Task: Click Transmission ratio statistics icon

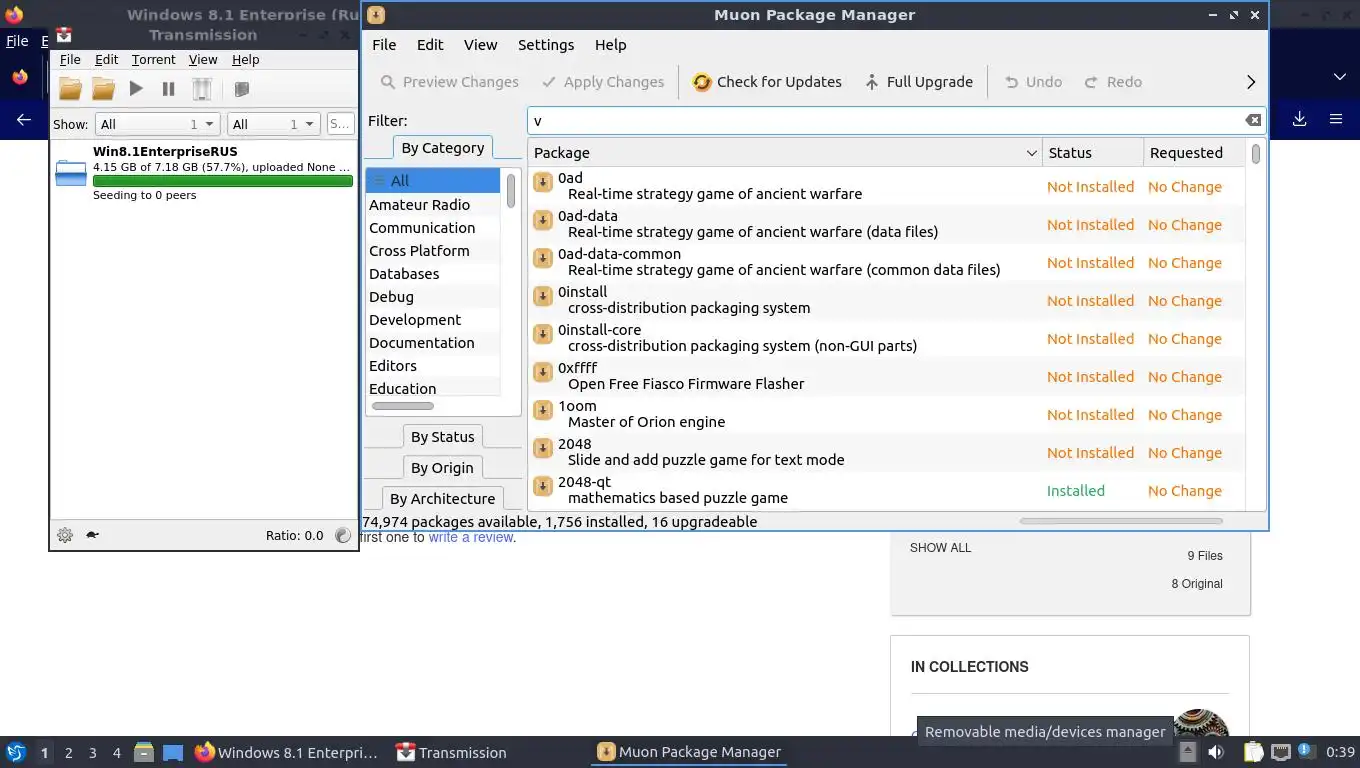Action: coord(343,535)
